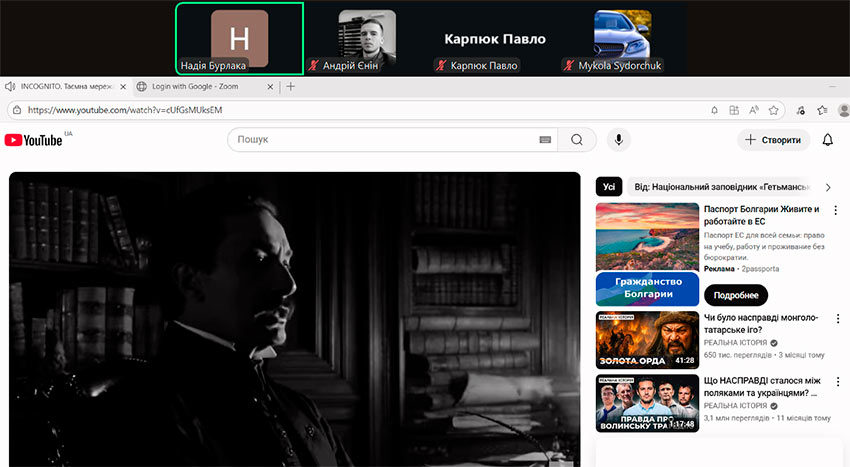
Task: Open a new browser tab with plus button
Action: click(x=291, y=87)
